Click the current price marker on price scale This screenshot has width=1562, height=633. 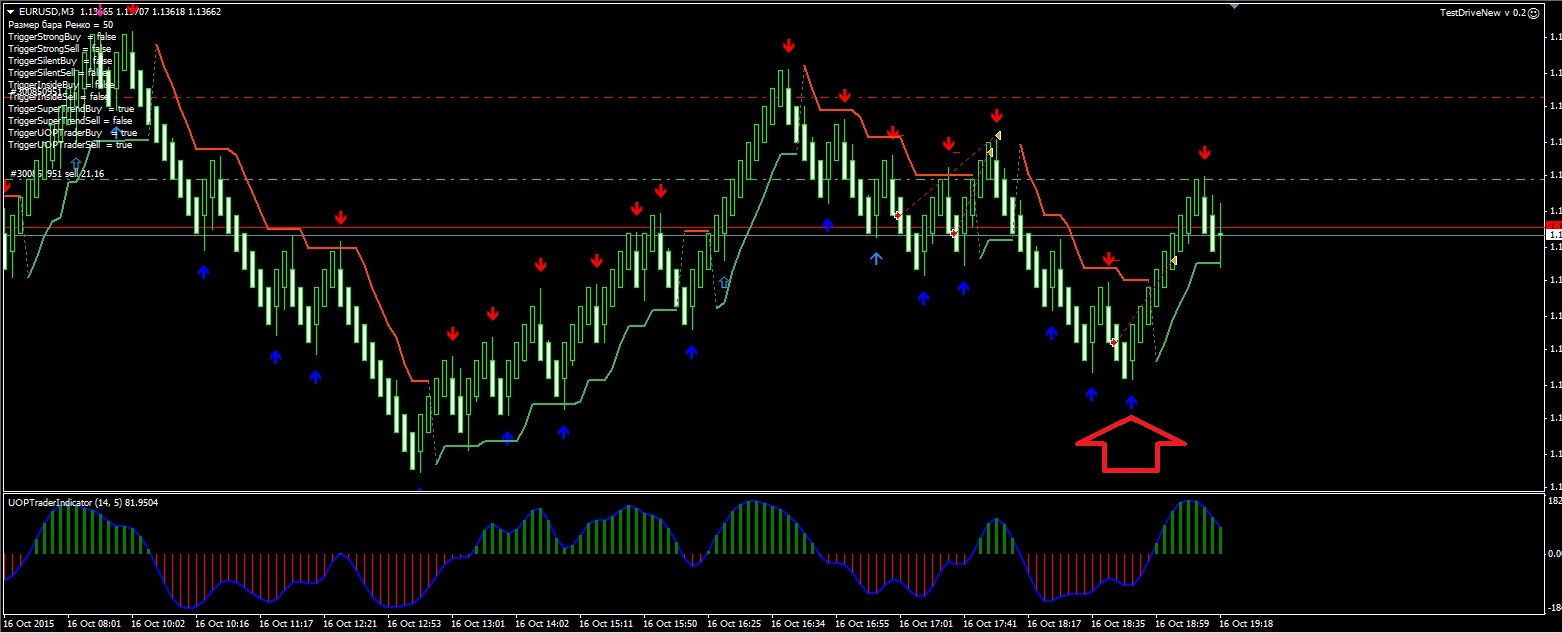click(1553, 234)
